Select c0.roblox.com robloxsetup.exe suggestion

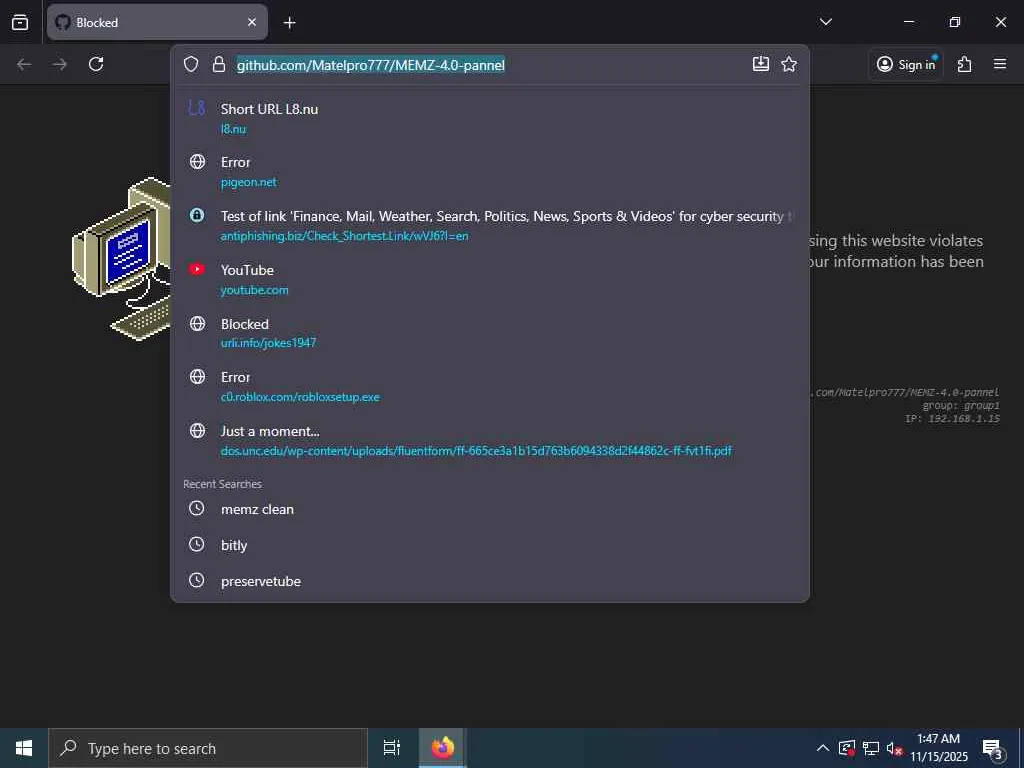[490, 387]
